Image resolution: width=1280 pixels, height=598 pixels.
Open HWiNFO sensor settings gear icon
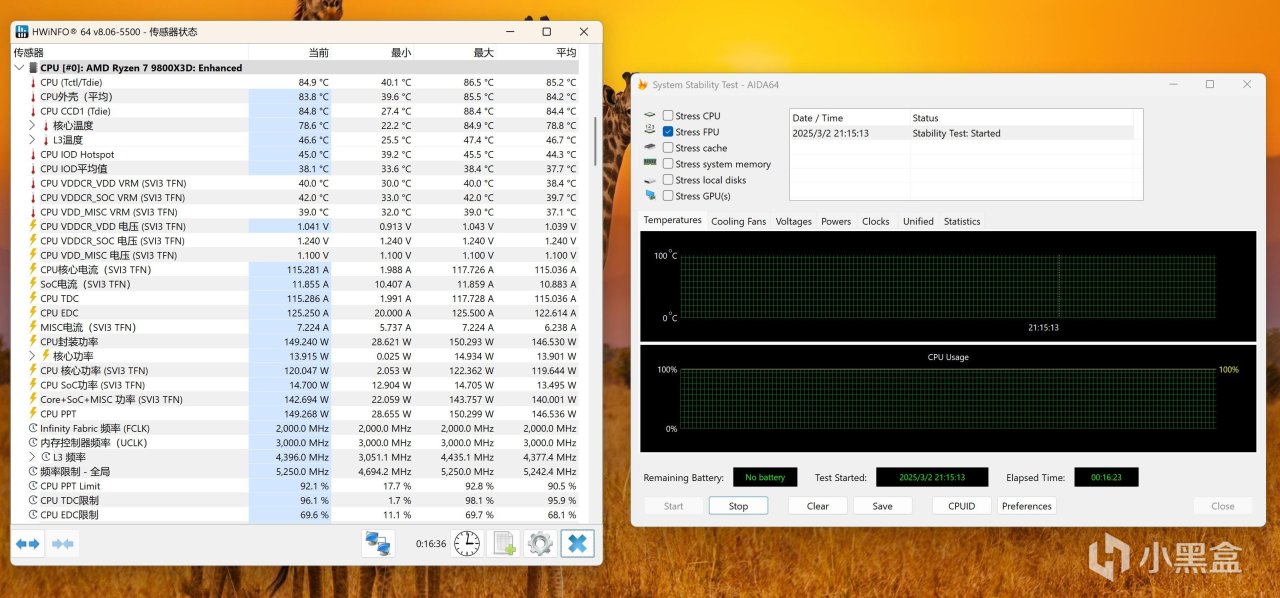coord(540,544)
